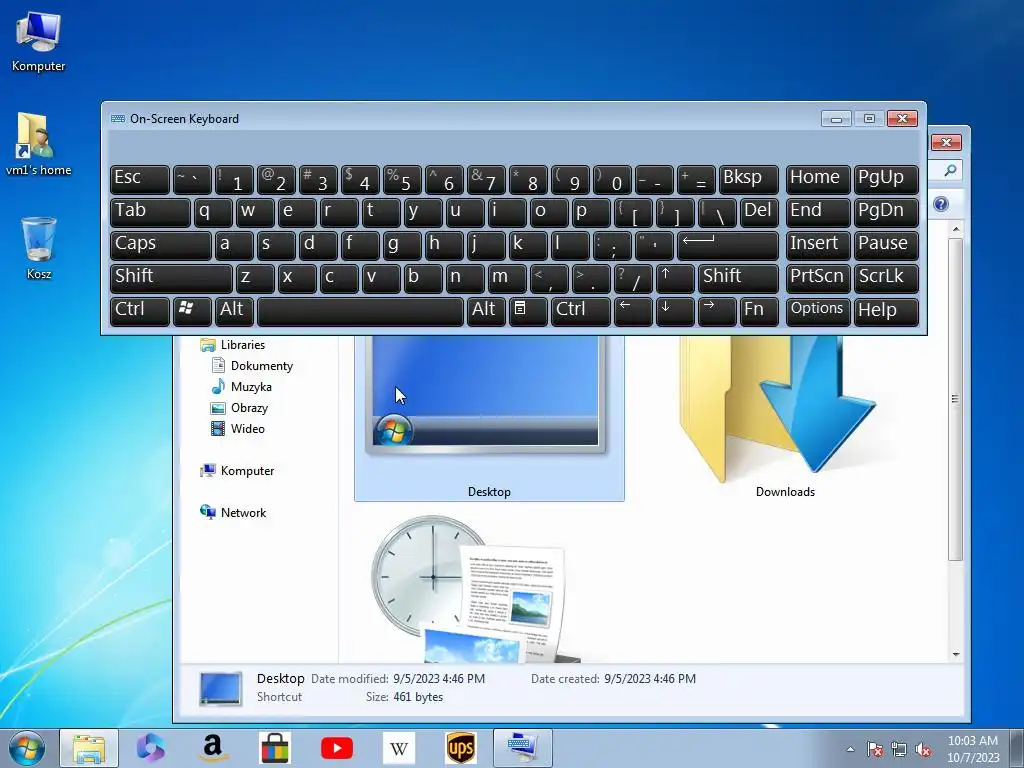Click the context menu key on keyboard

coord(527,311)
